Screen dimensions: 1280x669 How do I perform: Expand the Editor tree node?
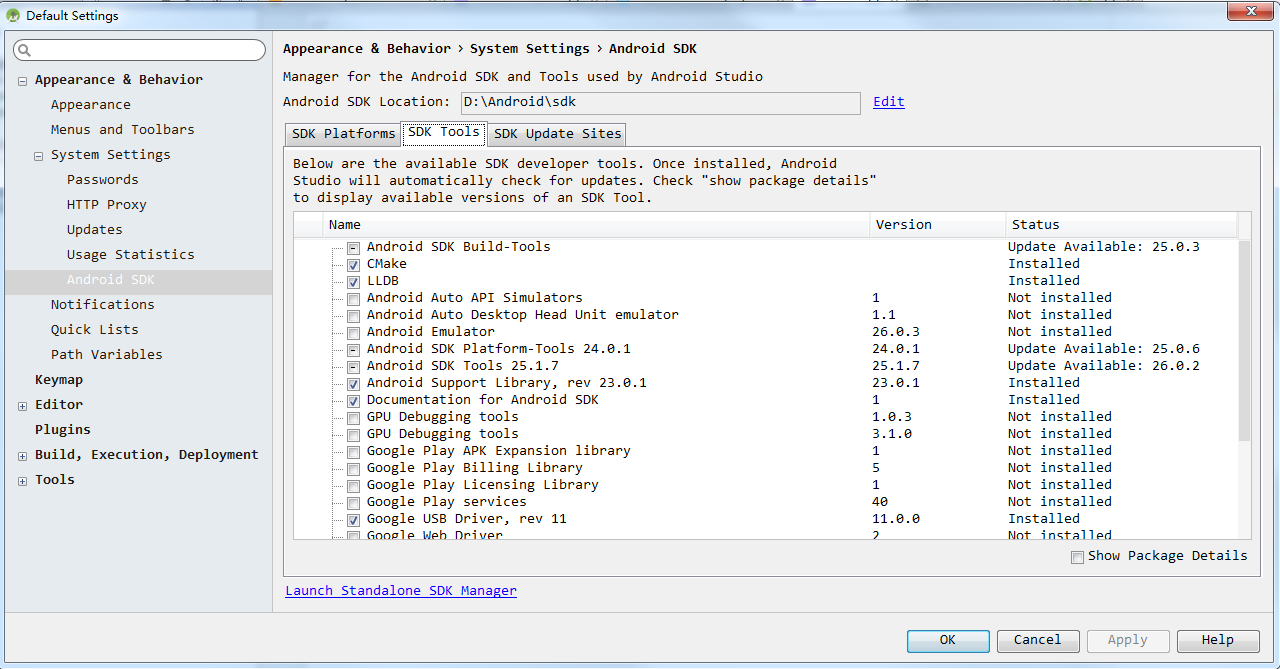pyautogui.click(x=22, y=406)
